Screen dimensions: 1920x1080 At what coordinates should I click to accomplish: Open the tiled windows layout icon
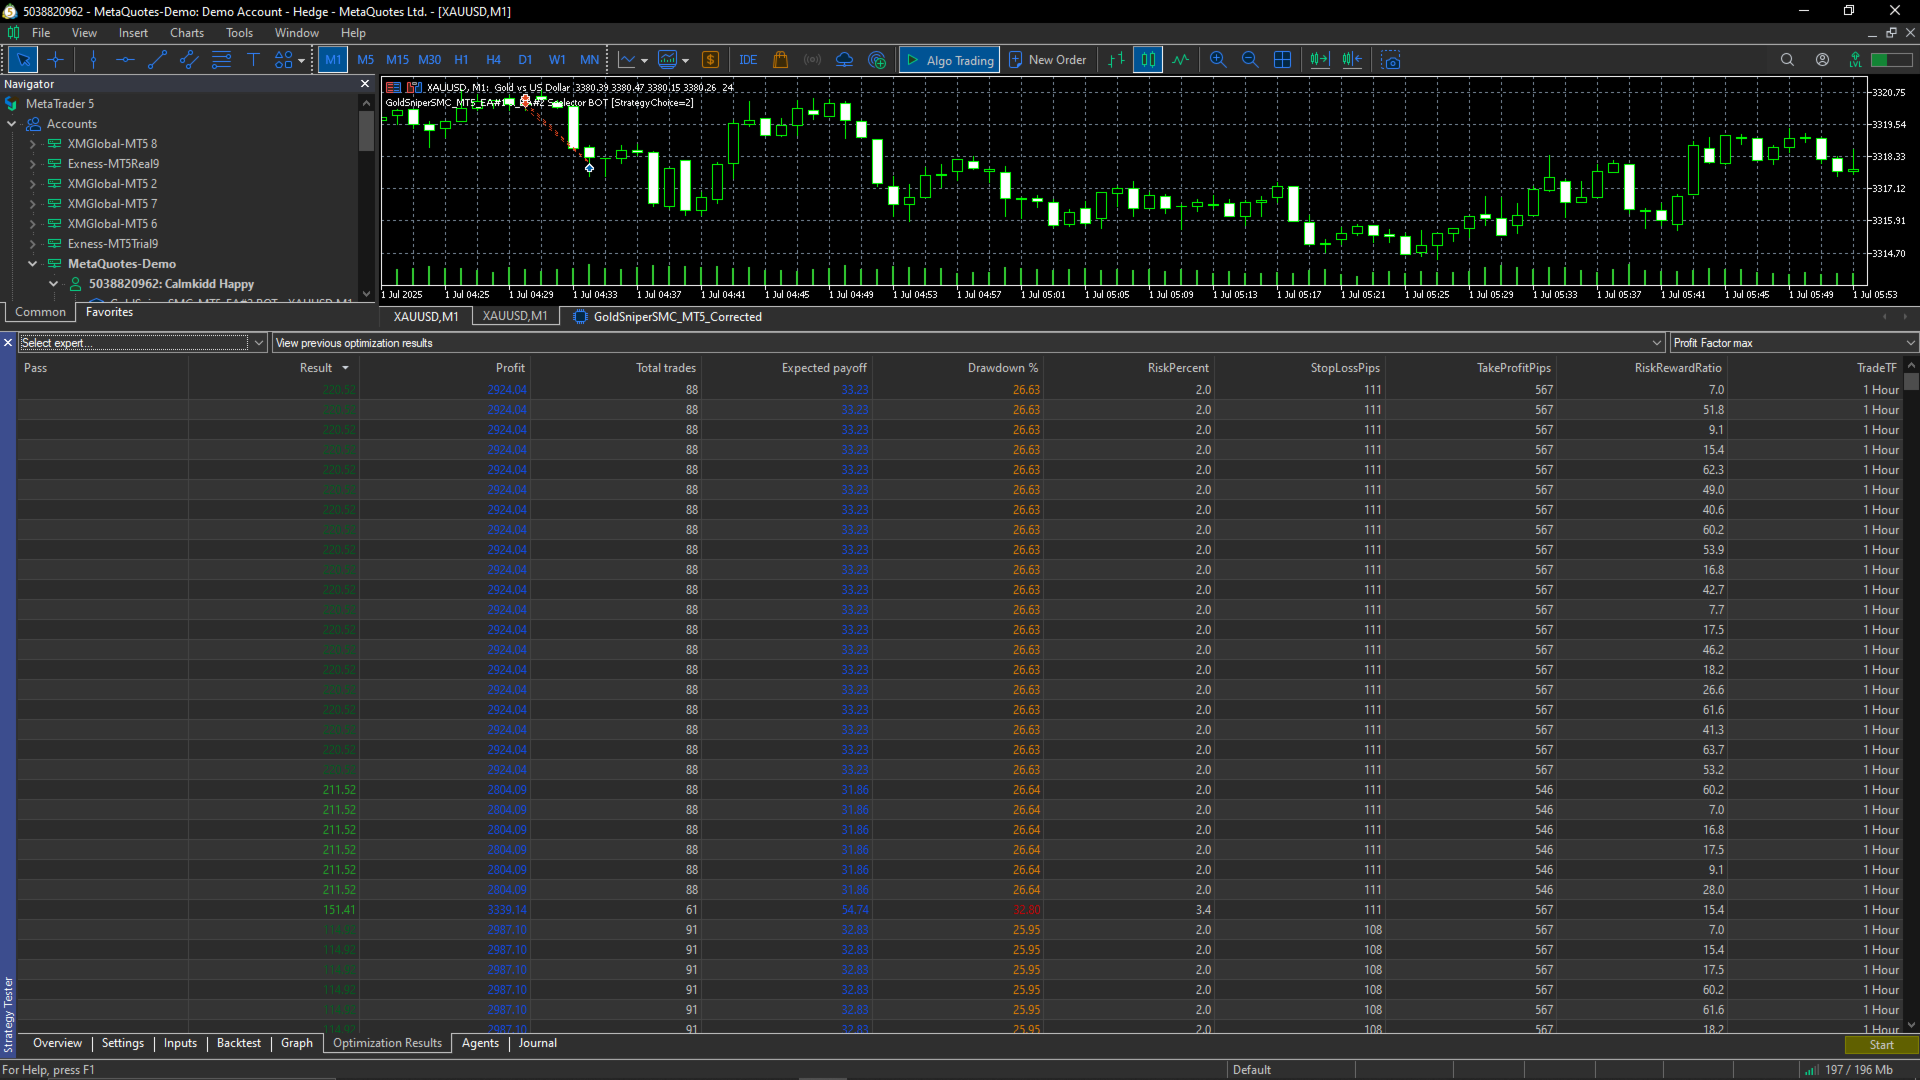click(x=1282, y=60)
